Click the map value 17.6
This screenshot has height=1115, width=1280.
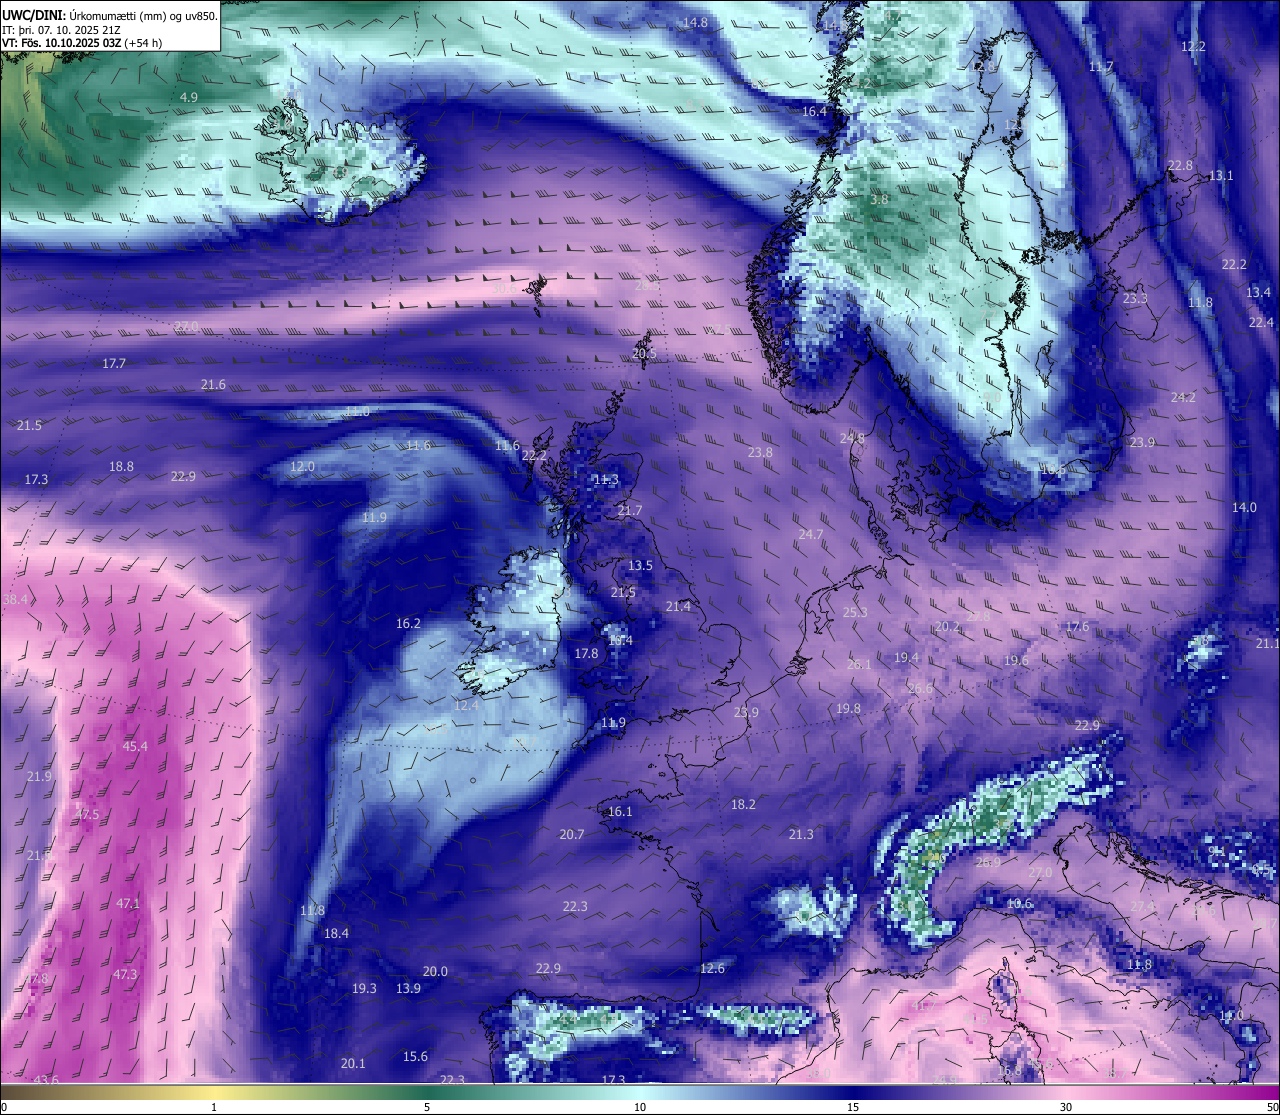(x=1077, y=626)
